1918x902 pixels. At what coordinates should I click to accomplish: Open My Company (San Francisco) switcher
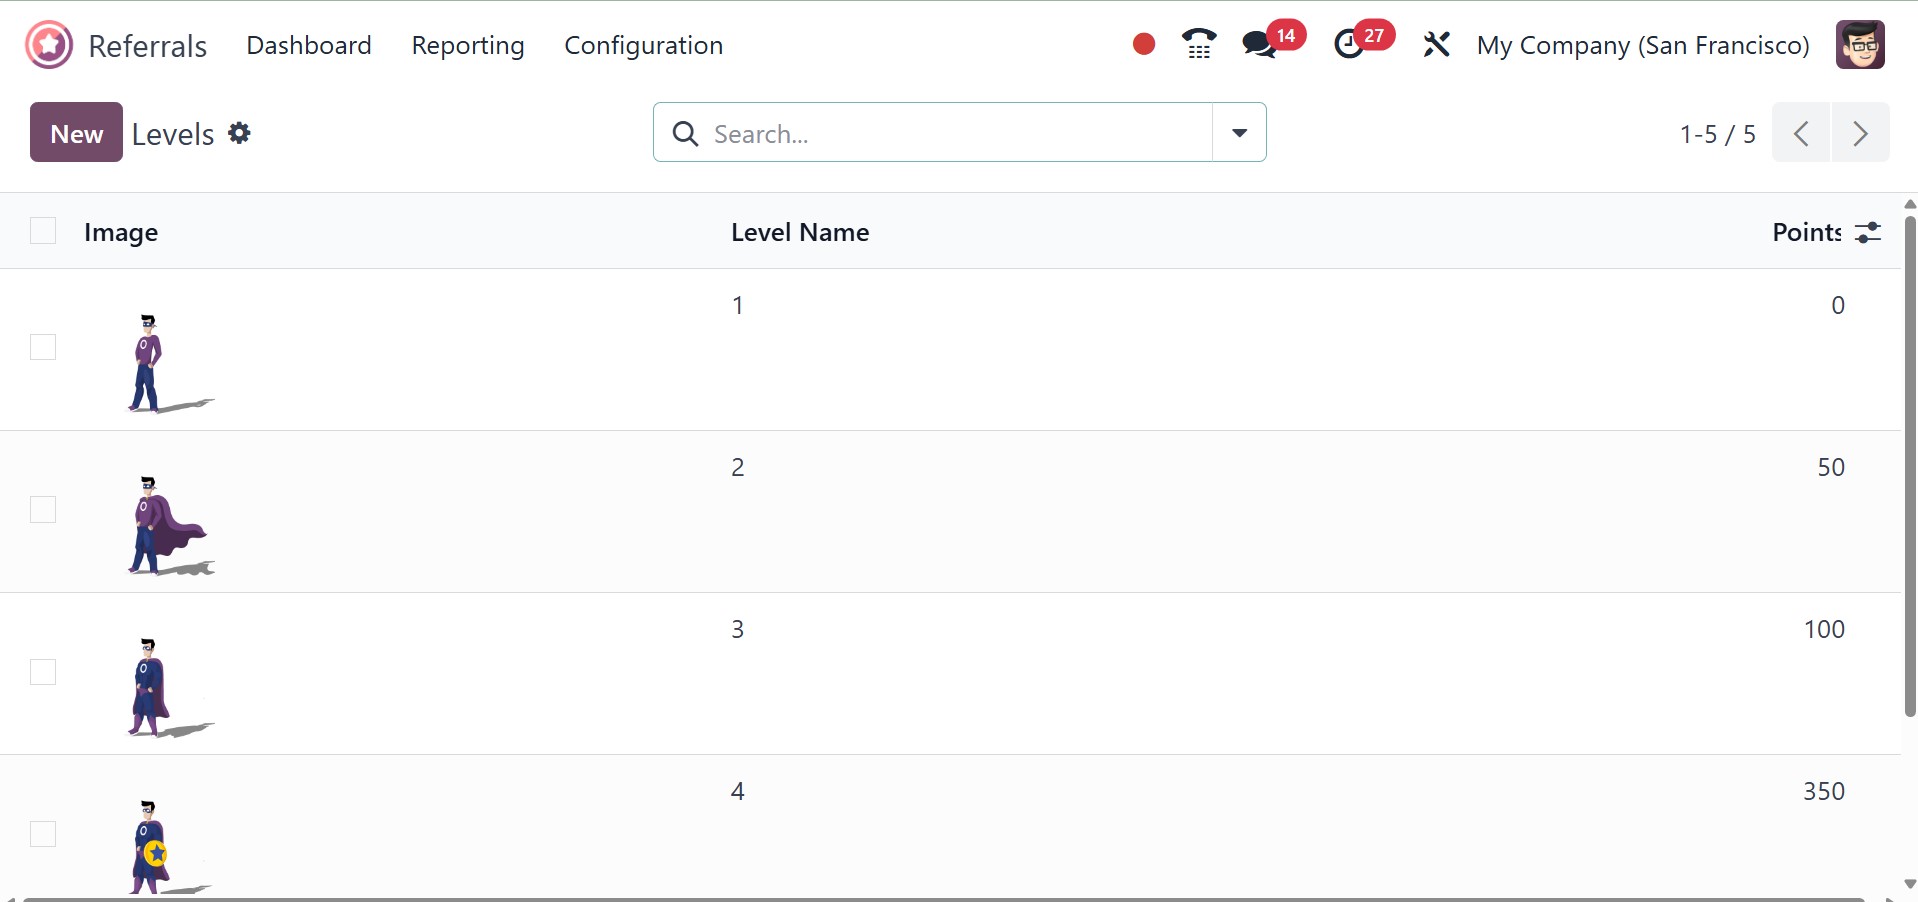[1642, 45]
